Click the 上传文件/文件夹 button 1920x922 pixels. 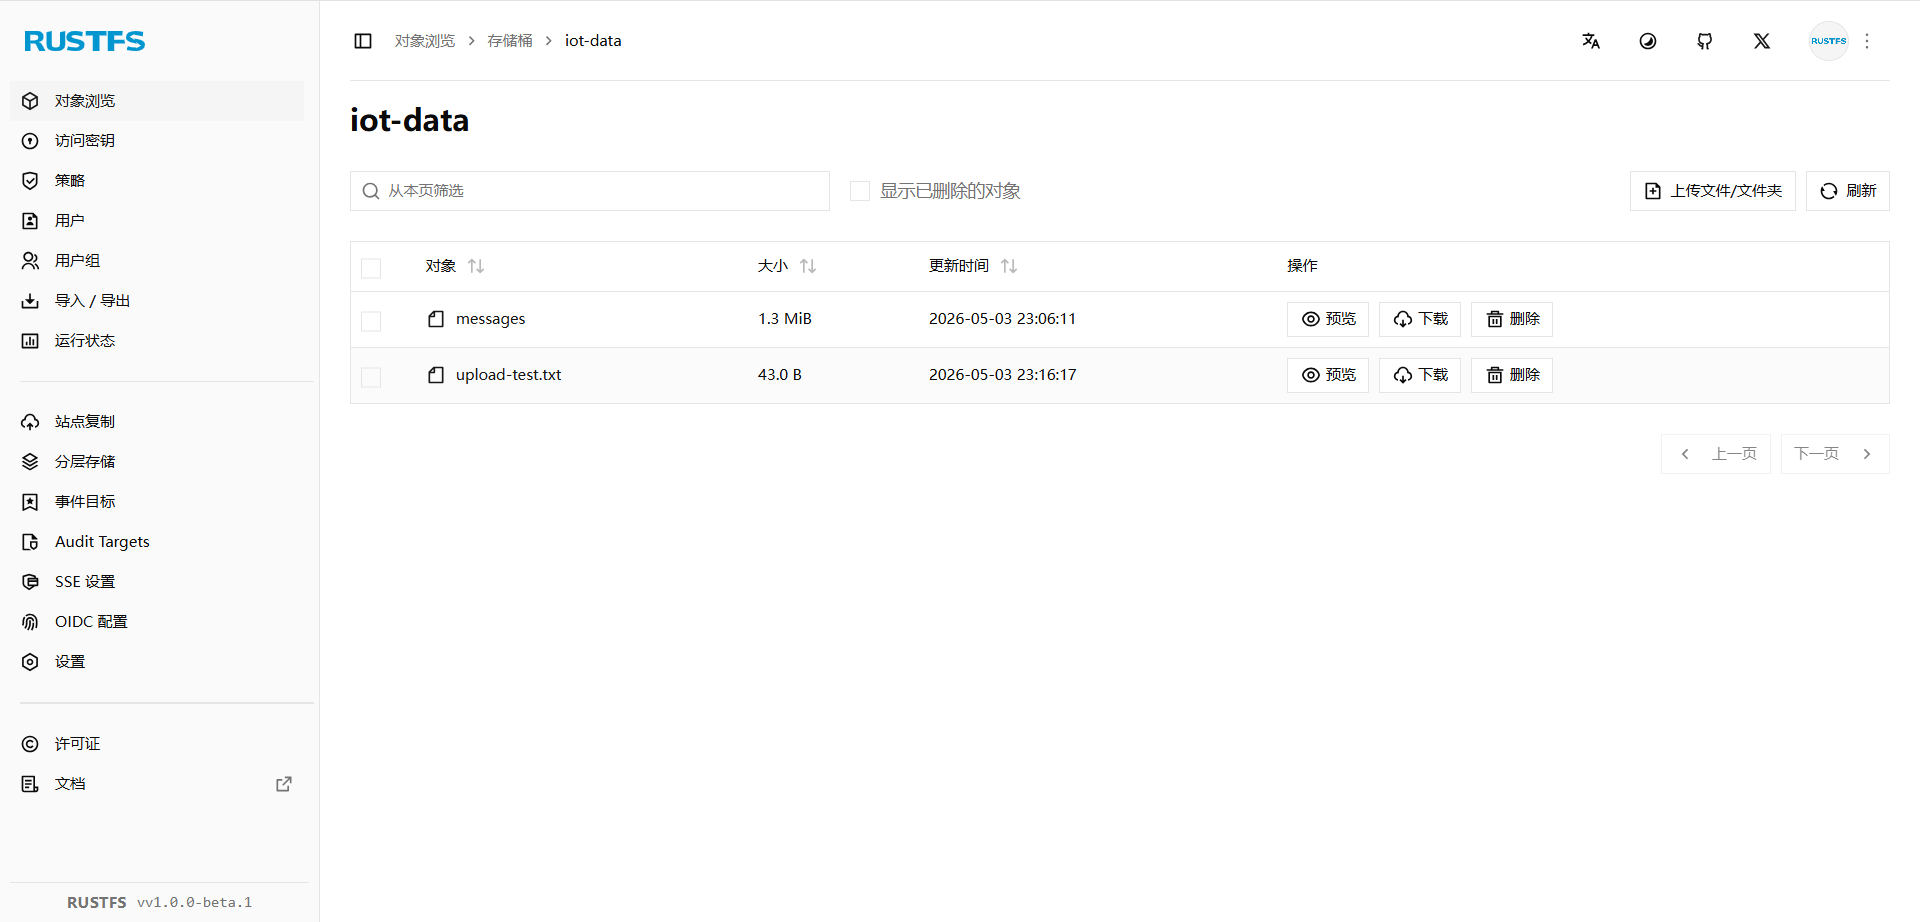point(1713,191)
